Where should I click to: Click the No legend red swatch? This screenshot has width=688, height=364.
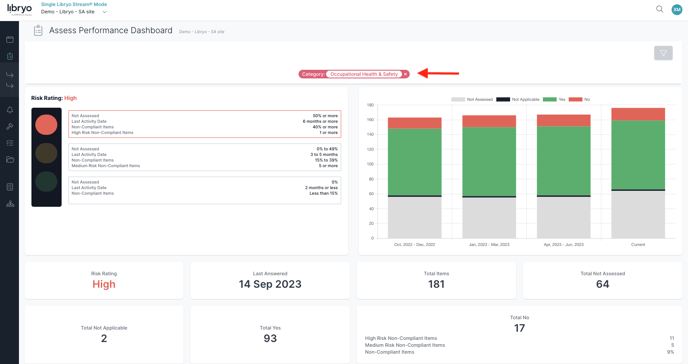pos(575,100)
